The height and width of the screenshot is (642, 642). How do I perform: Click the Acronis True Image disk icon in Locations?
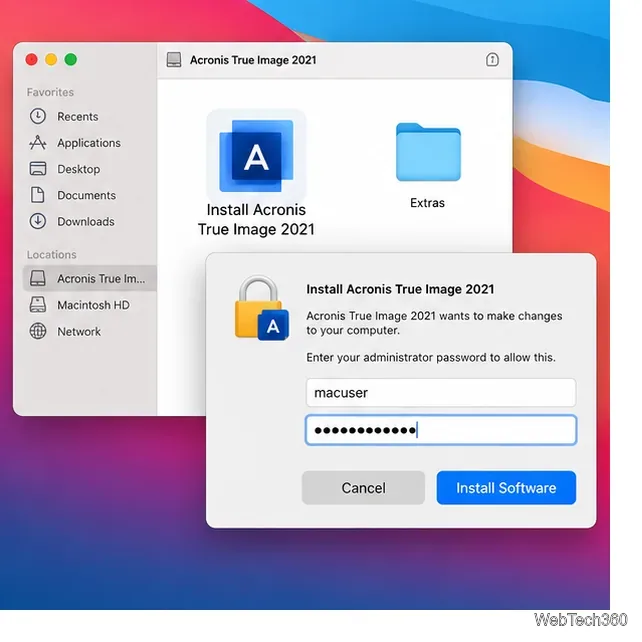(38, 278)
